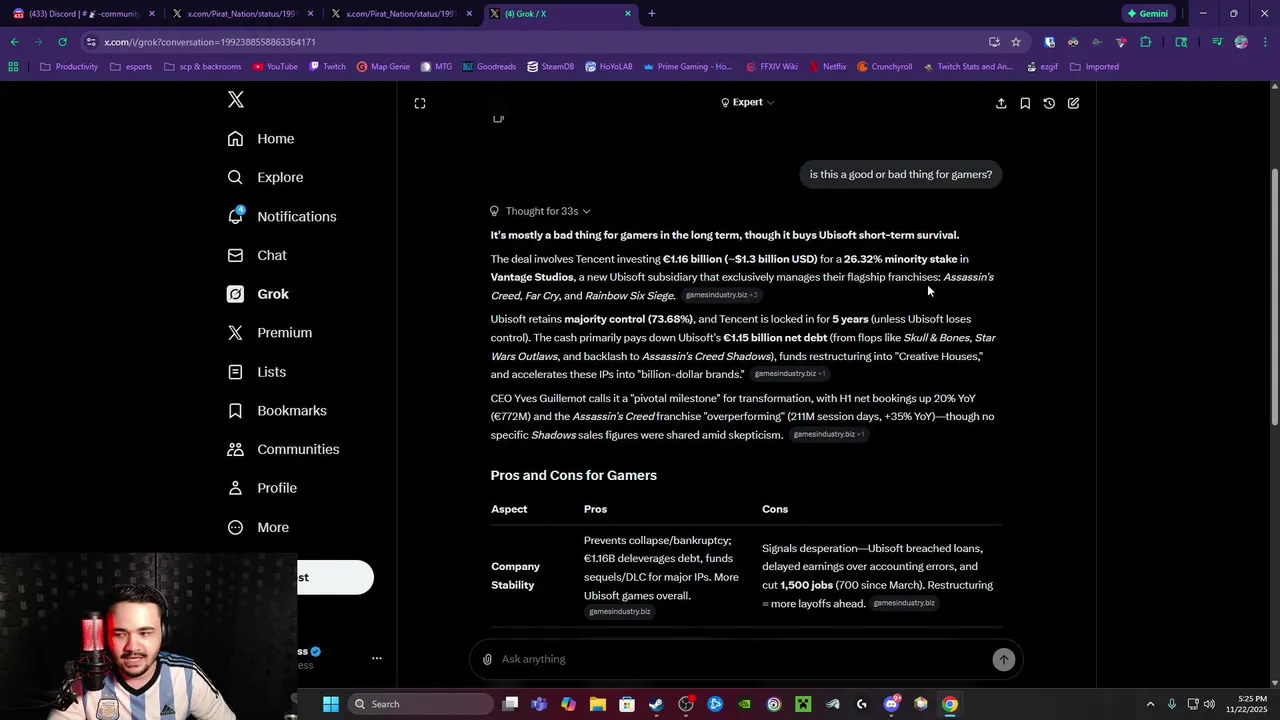Click the share conversation icon
The image size is (1280, 720).
(x=1001, y=103)
